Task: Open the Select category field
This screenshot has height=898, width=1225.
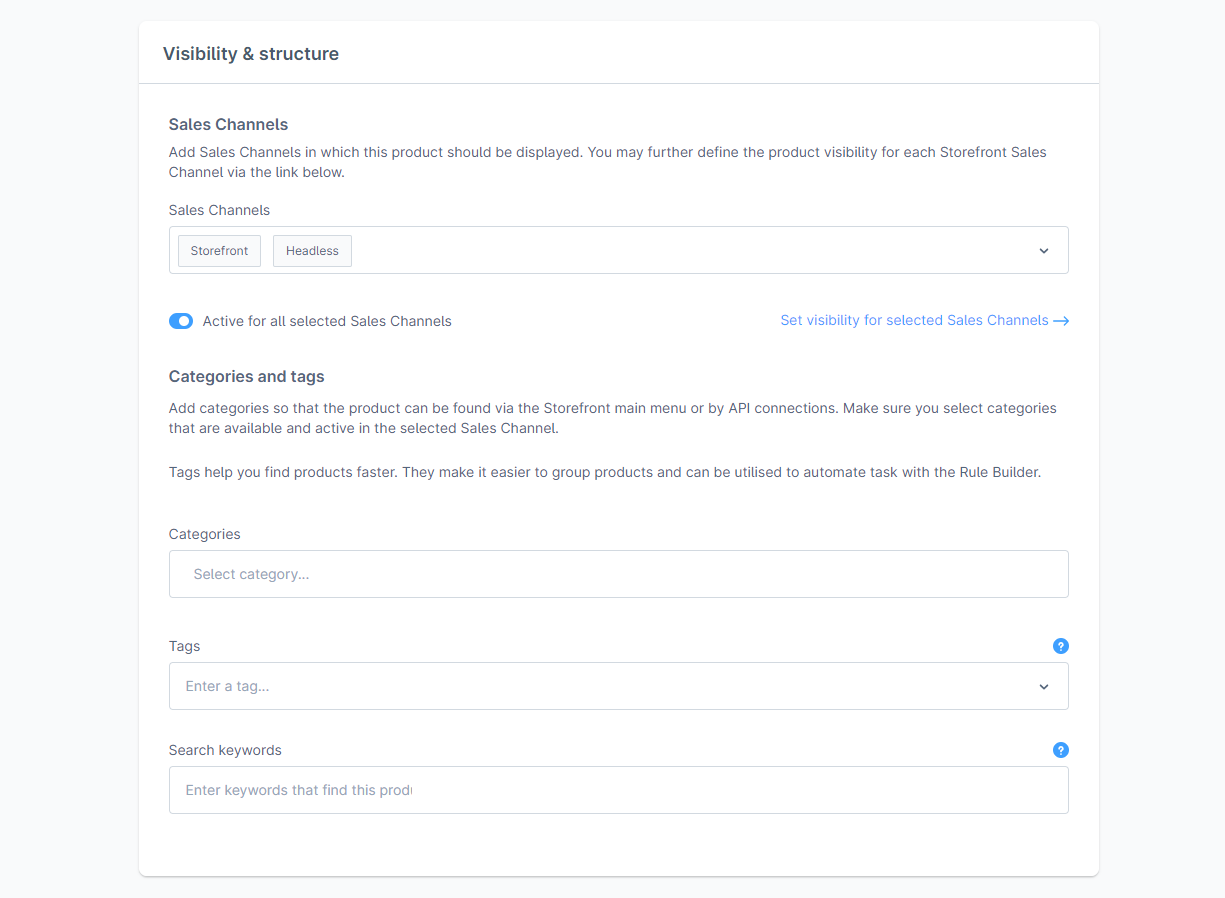Action: tap(618, 574)
